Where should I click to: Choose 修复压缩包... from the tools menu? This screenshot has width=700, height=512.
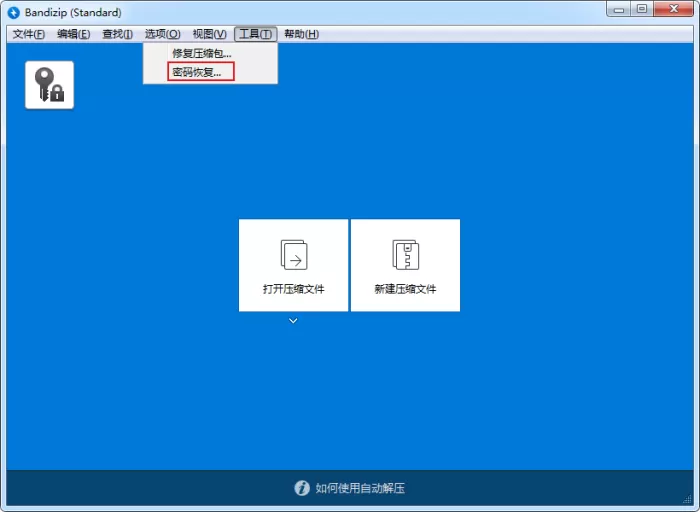pyautogui.click(x=202, y=54)
